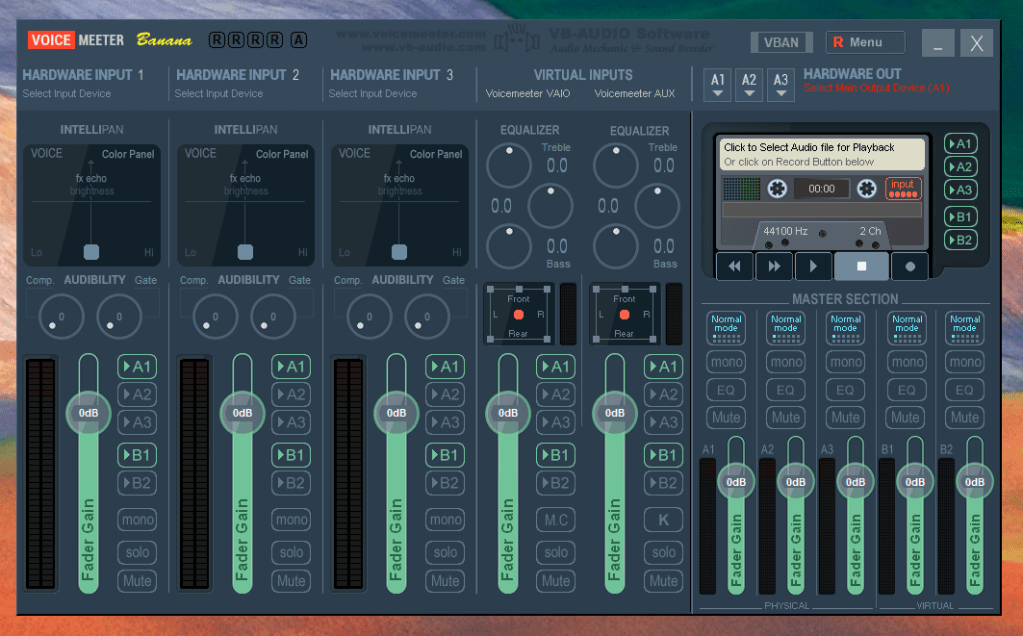Click Hardware Input 2 Color Panel label

[x=282, y=154]
